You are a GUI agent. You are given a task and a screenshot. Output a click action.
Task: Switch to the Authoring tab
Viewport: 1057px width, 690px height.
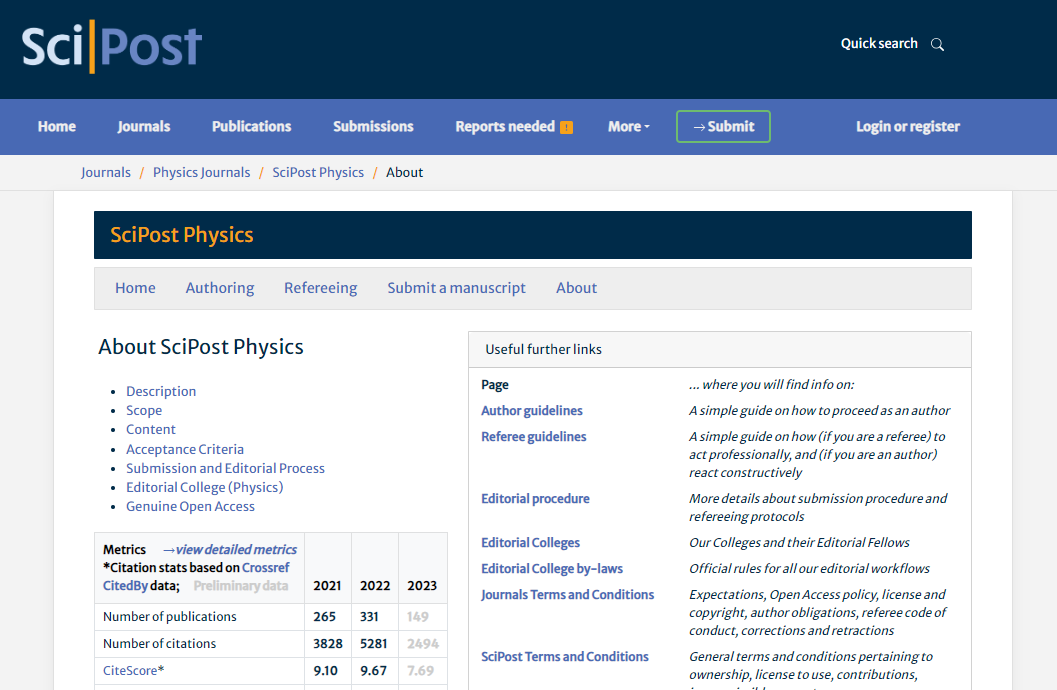pyautogui.click(x=220, y=288)
